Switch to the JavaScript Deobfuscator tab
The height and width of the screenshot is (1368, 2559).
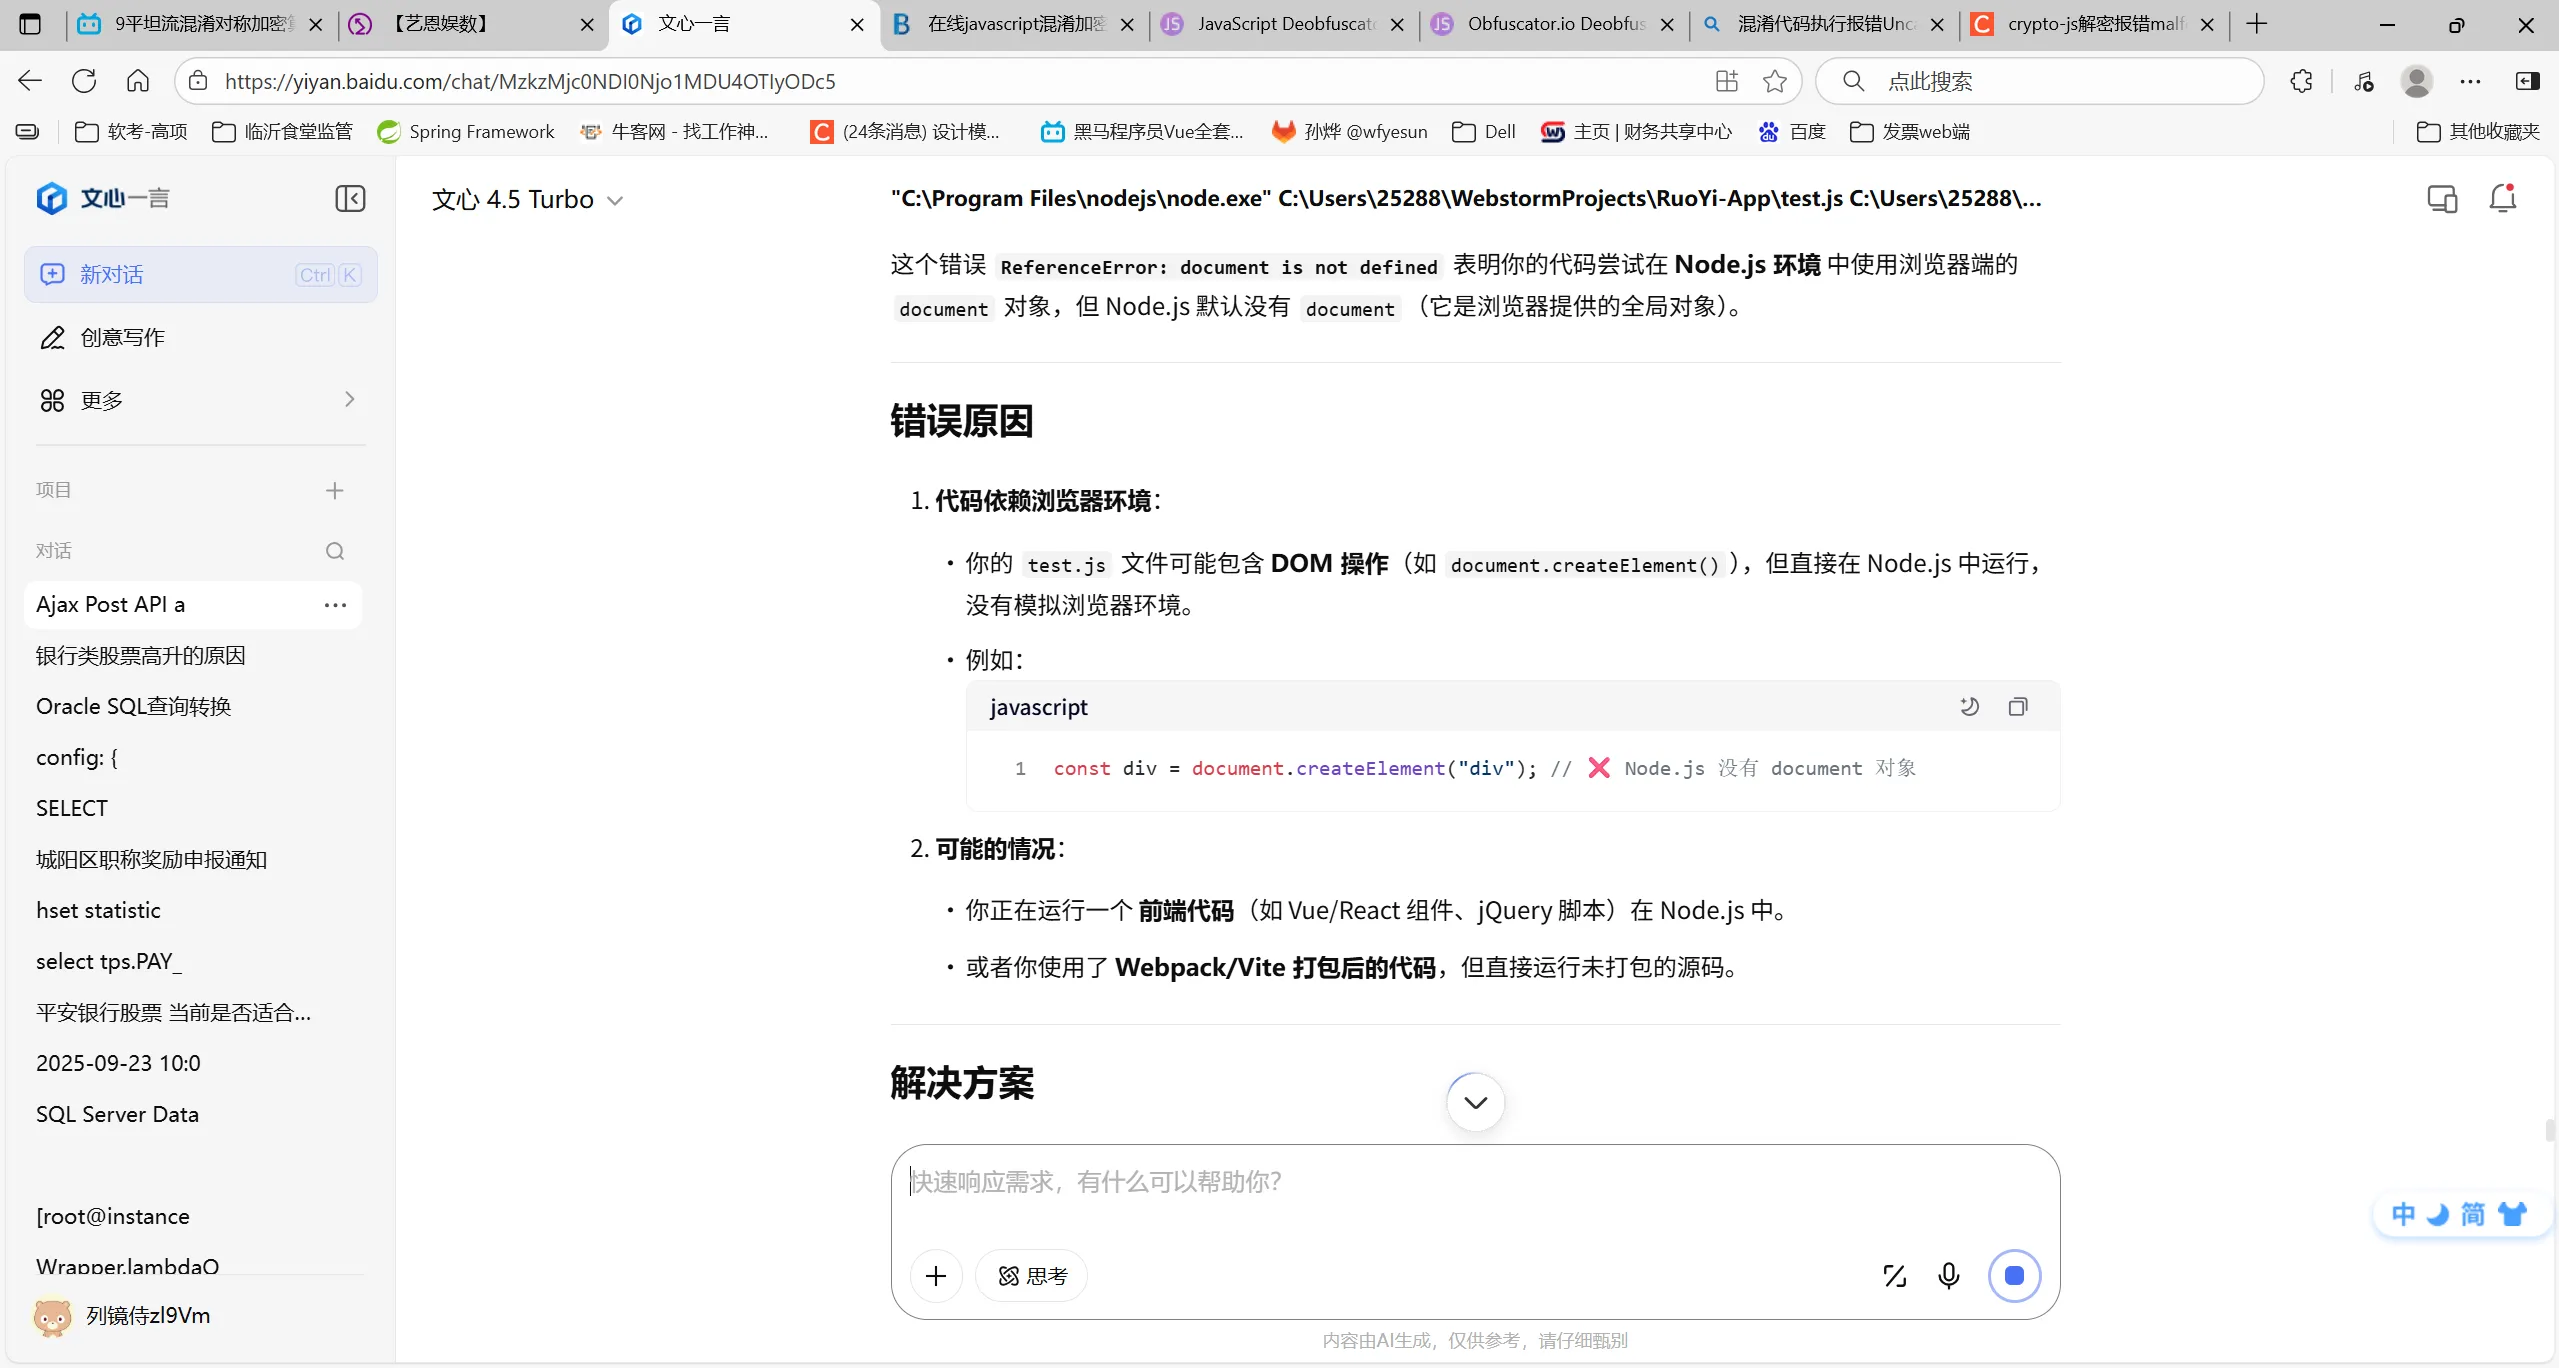tap(1284, 24)
